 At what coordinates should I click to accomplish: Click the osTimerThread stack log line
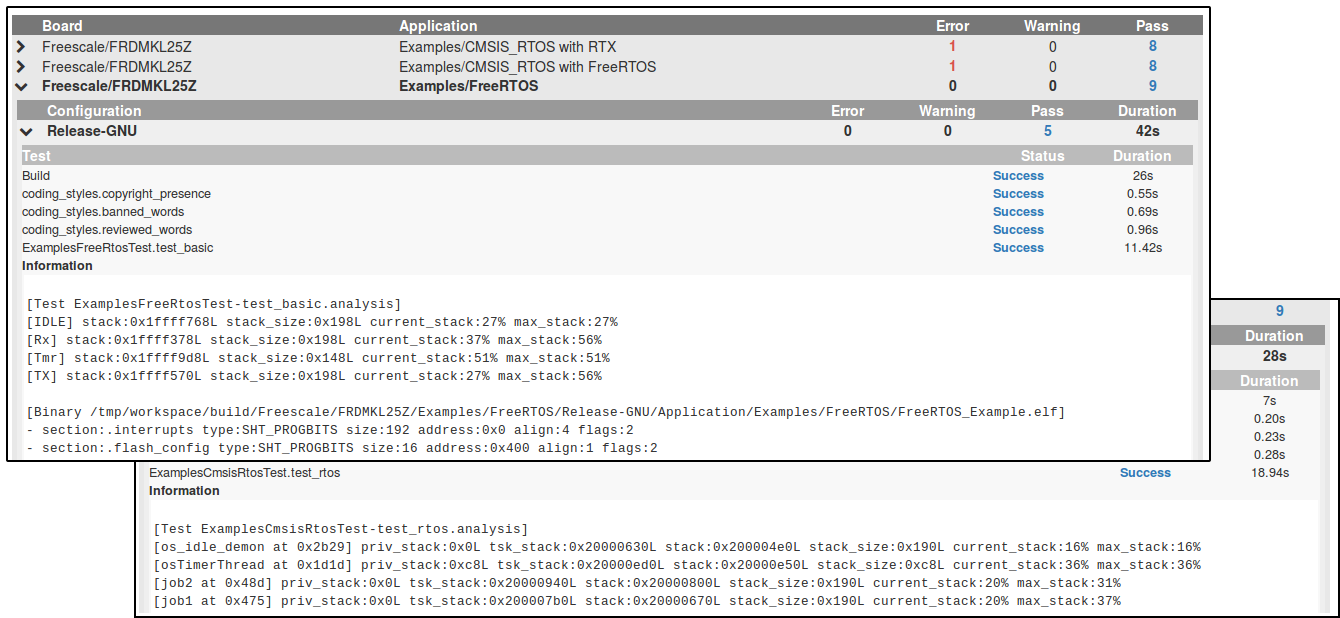[677, 565]
